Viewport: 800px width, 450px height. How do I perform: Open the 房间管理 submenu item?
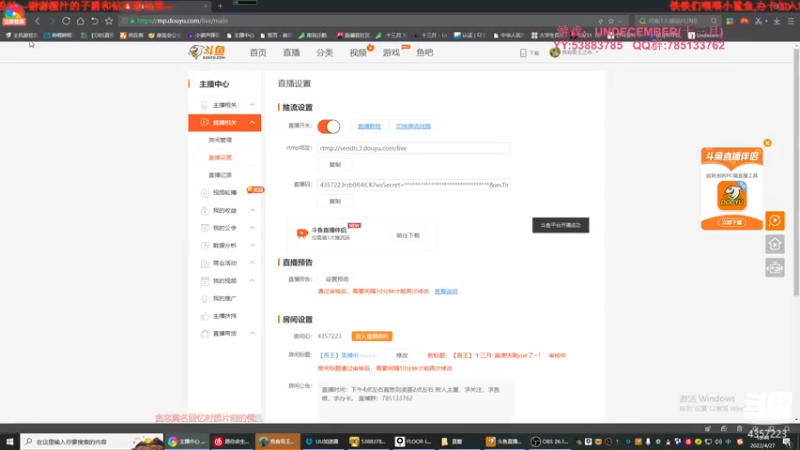[x=220, y=140]
